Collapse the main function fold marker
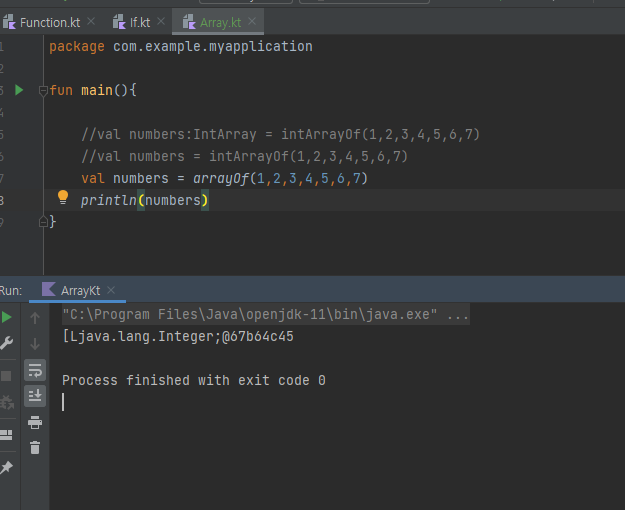Viewport: 625px width, 510px height. [43, 91]
